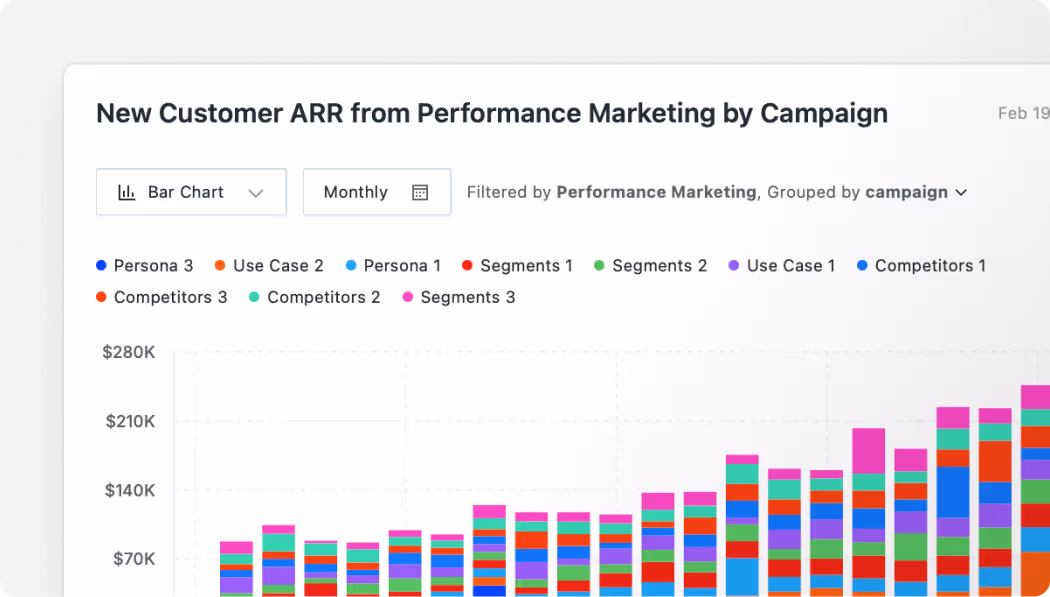Click the first (leftmost) stacked bar
This screenshot has height=597, width=1050.
(236, 569)
